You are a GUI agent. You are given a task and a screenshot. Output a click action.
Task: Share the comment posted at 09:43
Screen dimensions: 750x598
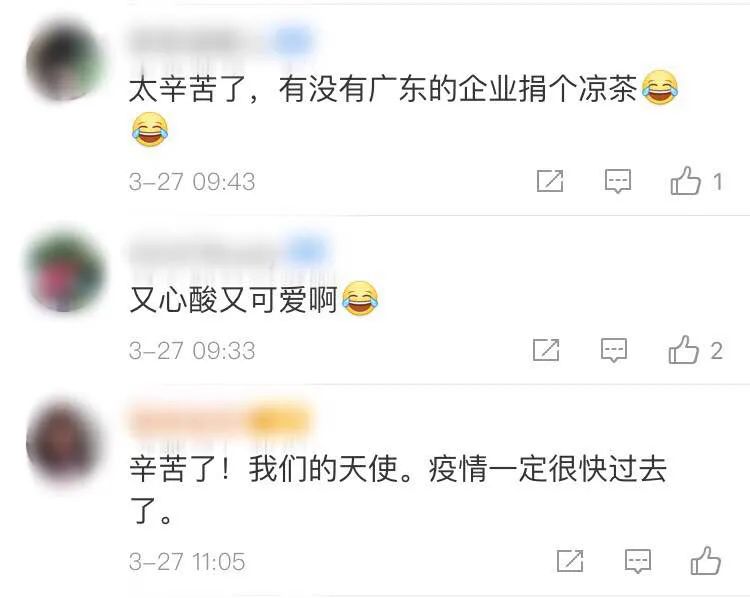550,181
